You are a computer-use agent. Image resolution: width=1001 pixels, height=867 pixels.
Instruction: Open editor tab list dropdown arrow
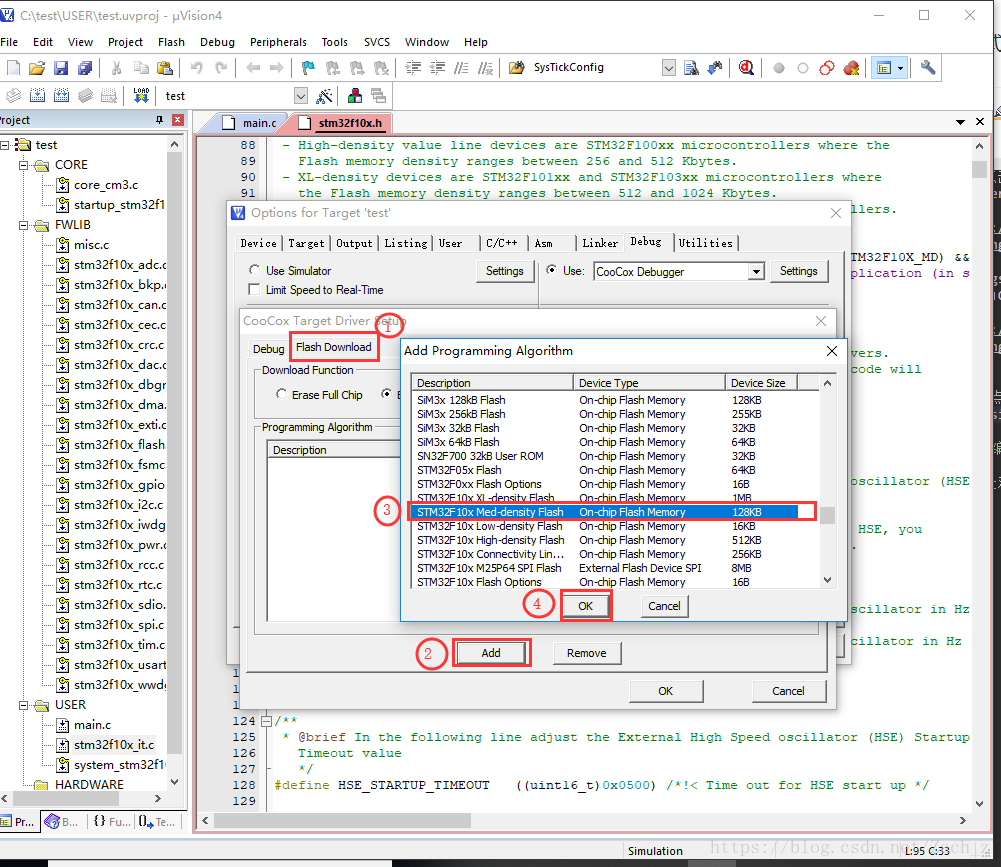(960, 121)
